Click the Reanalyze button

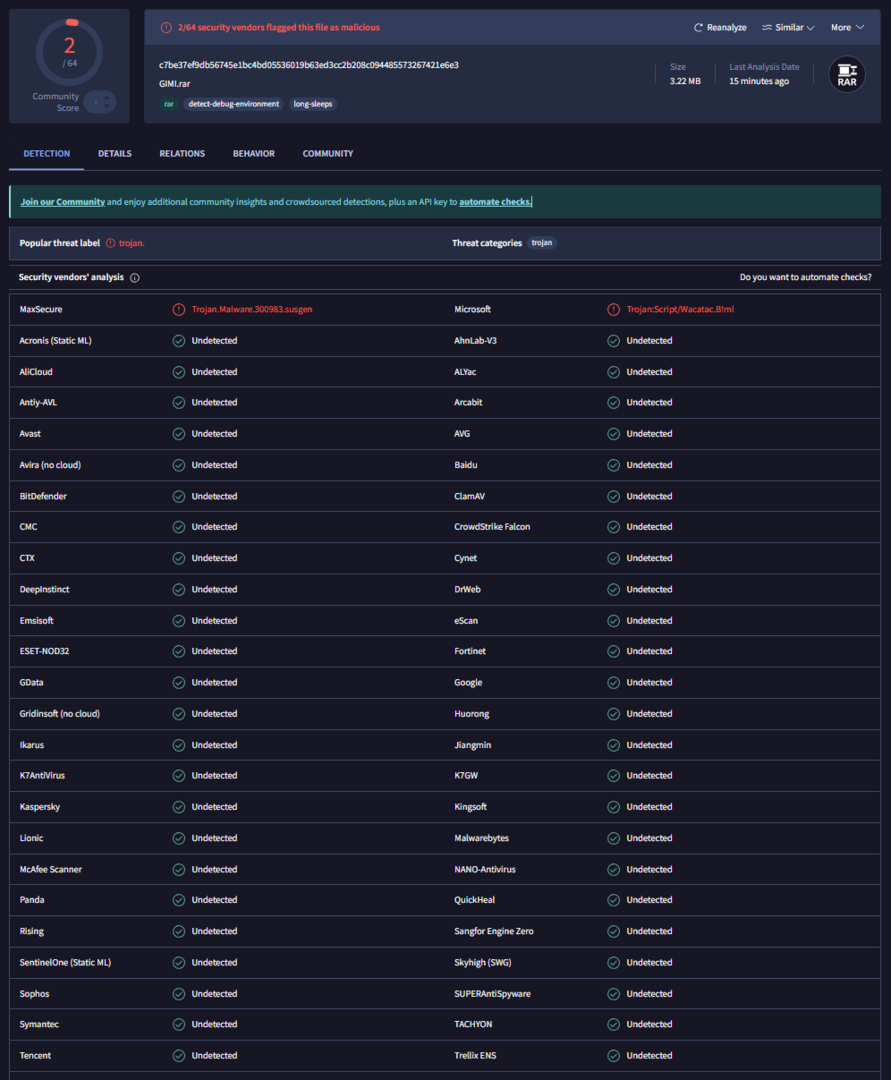[720, 28]
